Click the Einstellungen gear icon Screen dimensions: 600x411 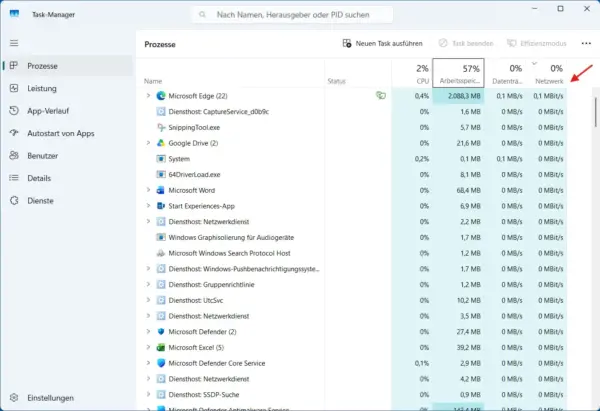tap(14, 398)
